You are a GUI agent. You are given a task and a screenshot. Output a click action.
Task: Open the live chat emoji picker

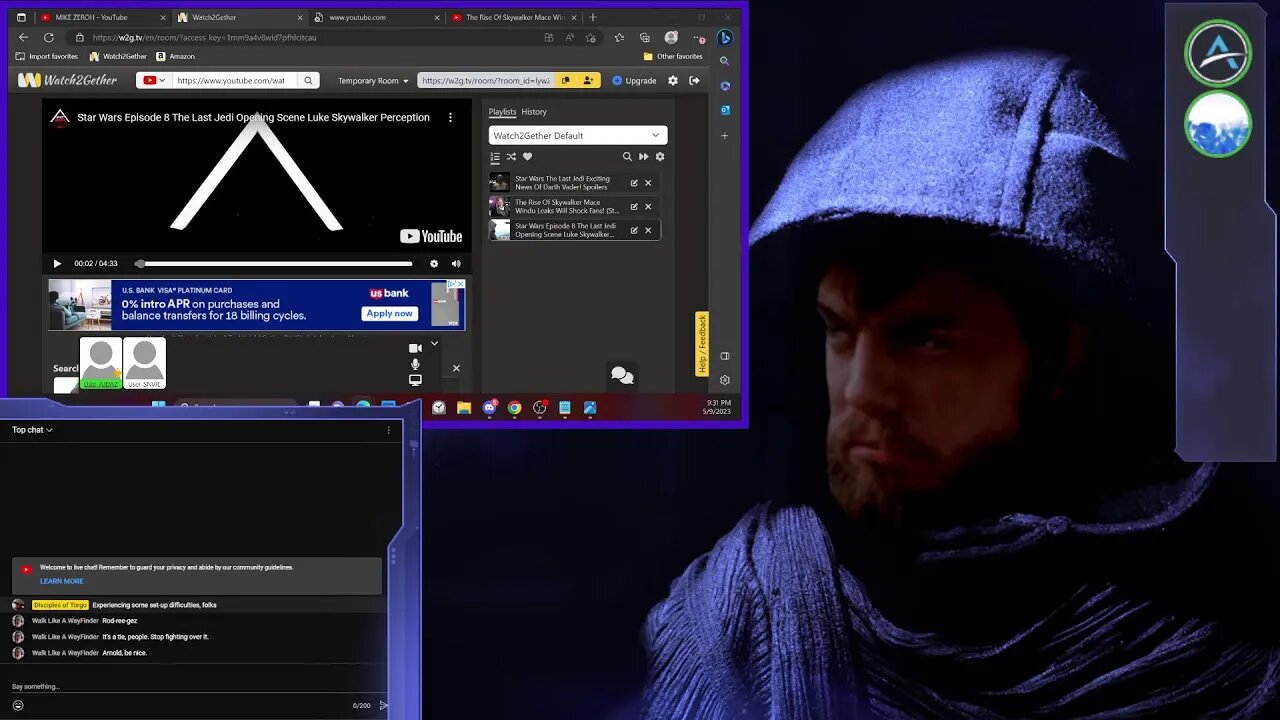[18, 705]
